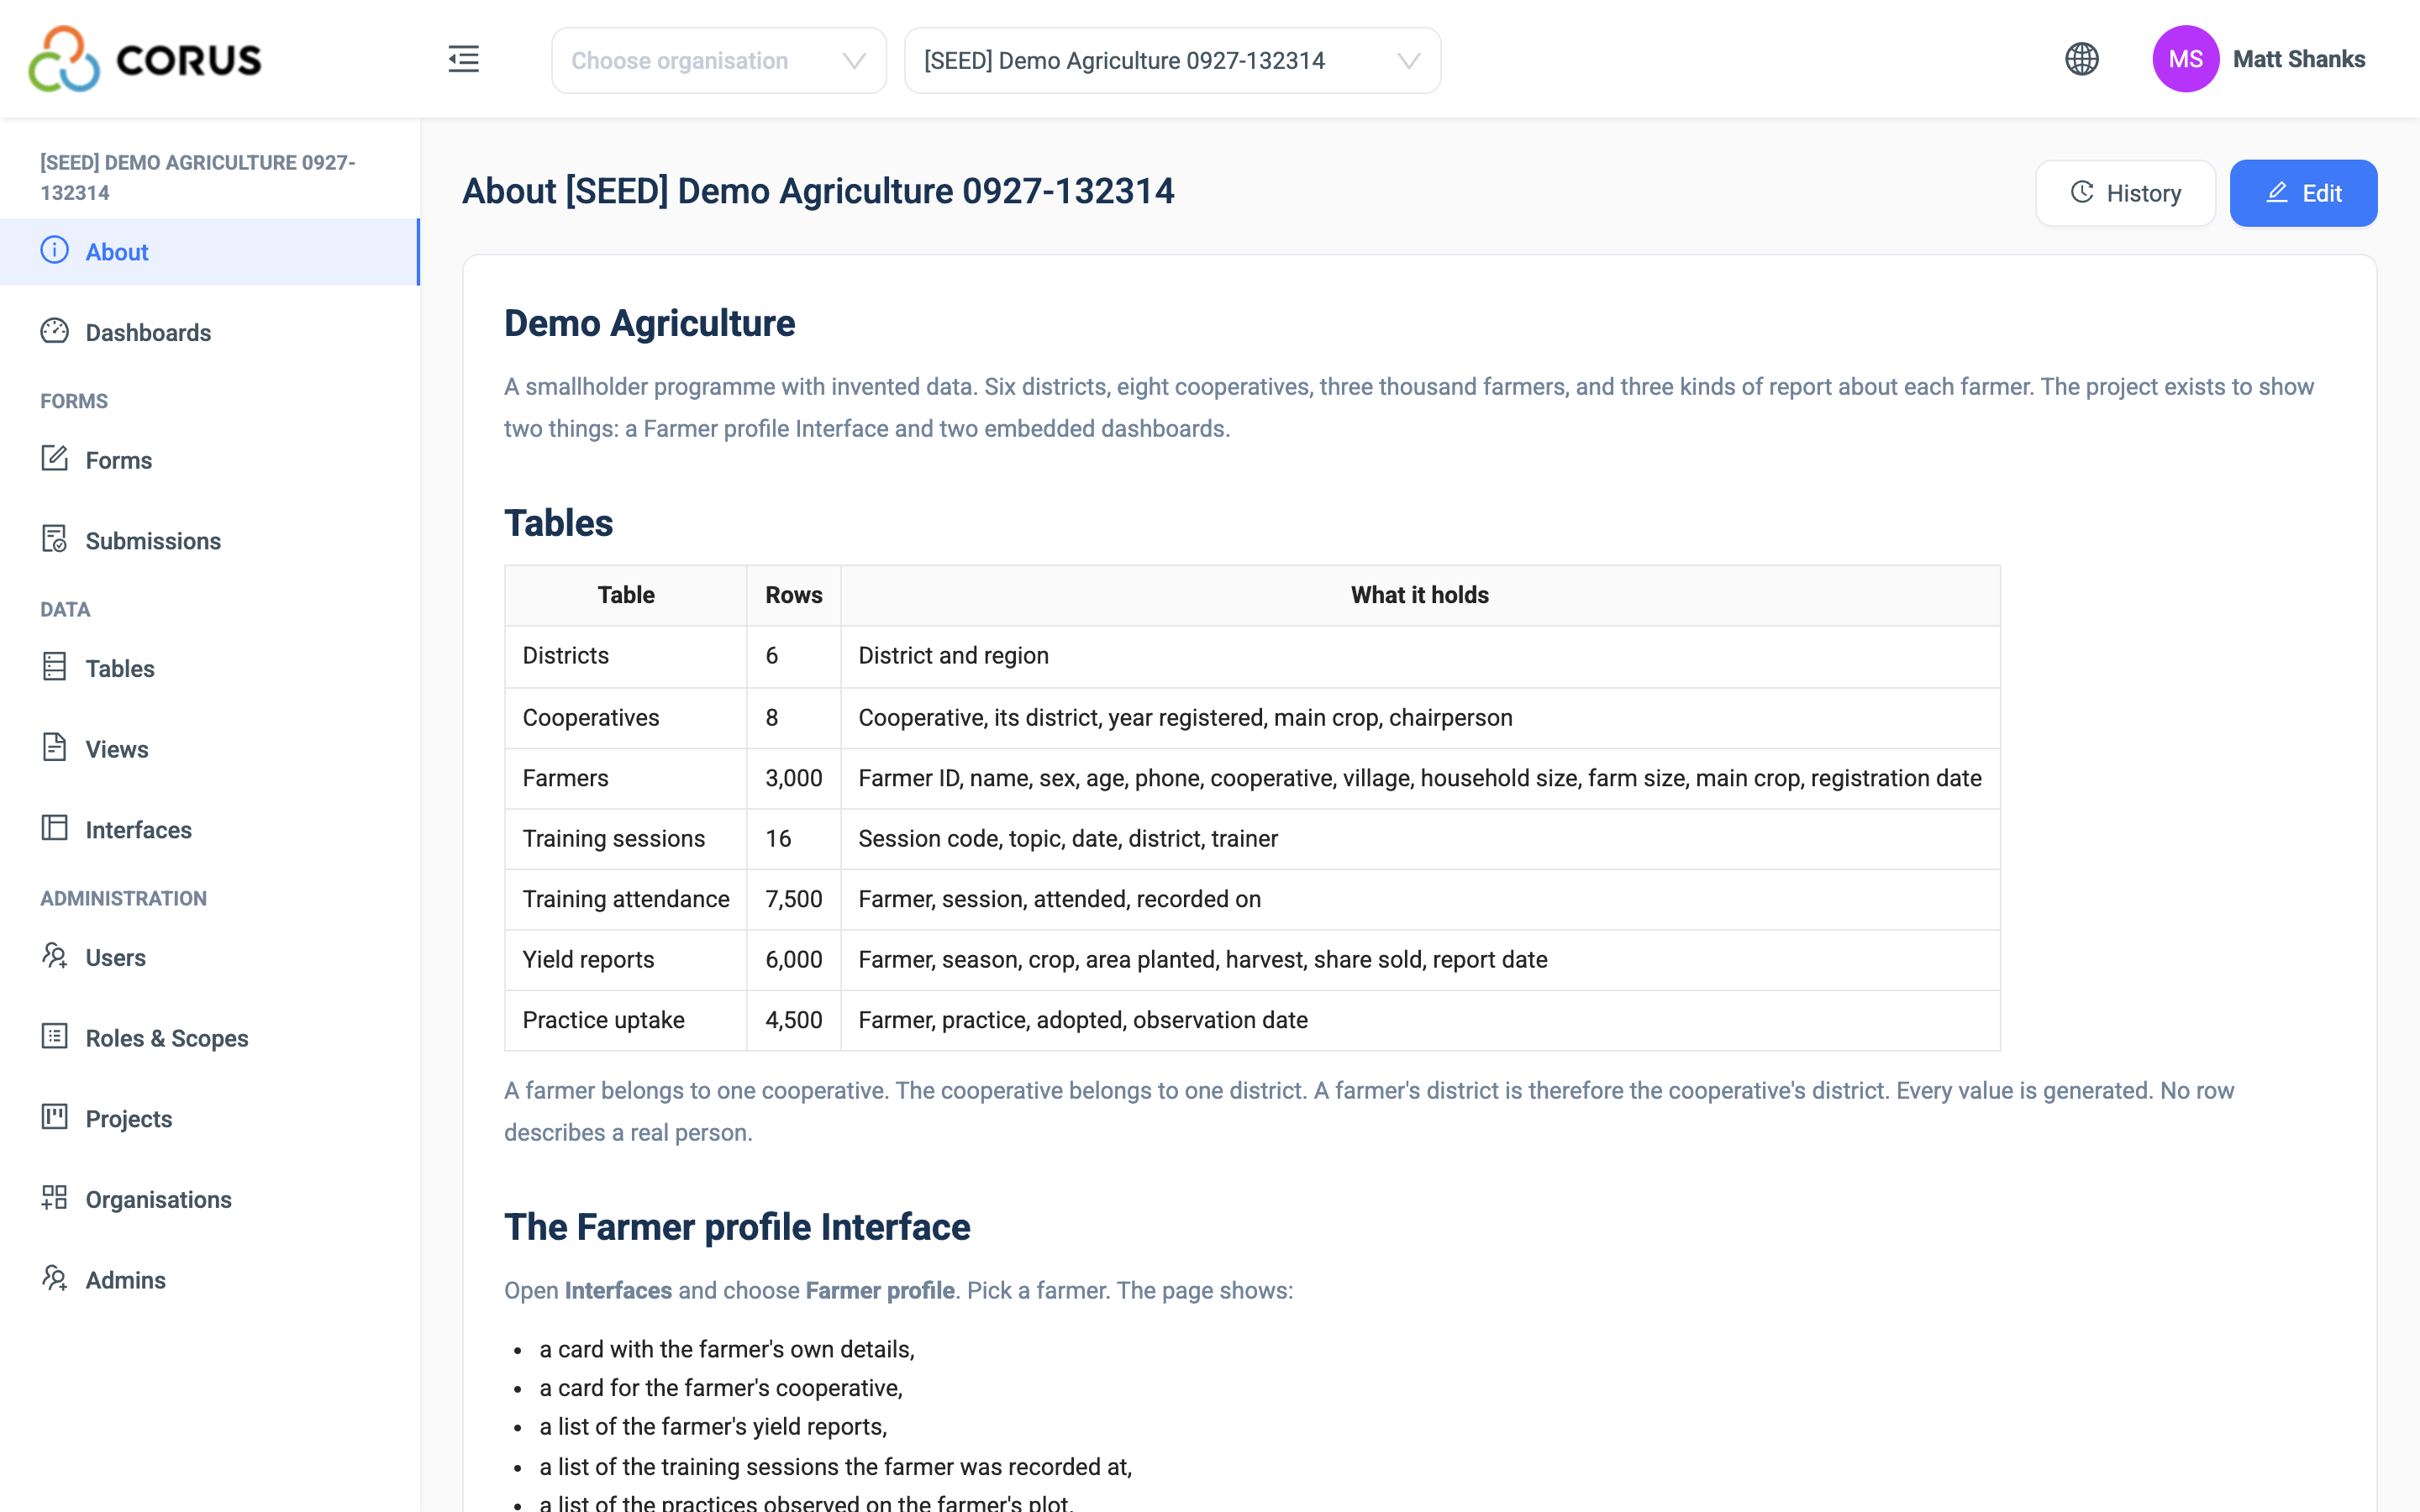Open Admins in the sidebar
This screenshot has width=2420, height=1512.
pos(210,1280)
